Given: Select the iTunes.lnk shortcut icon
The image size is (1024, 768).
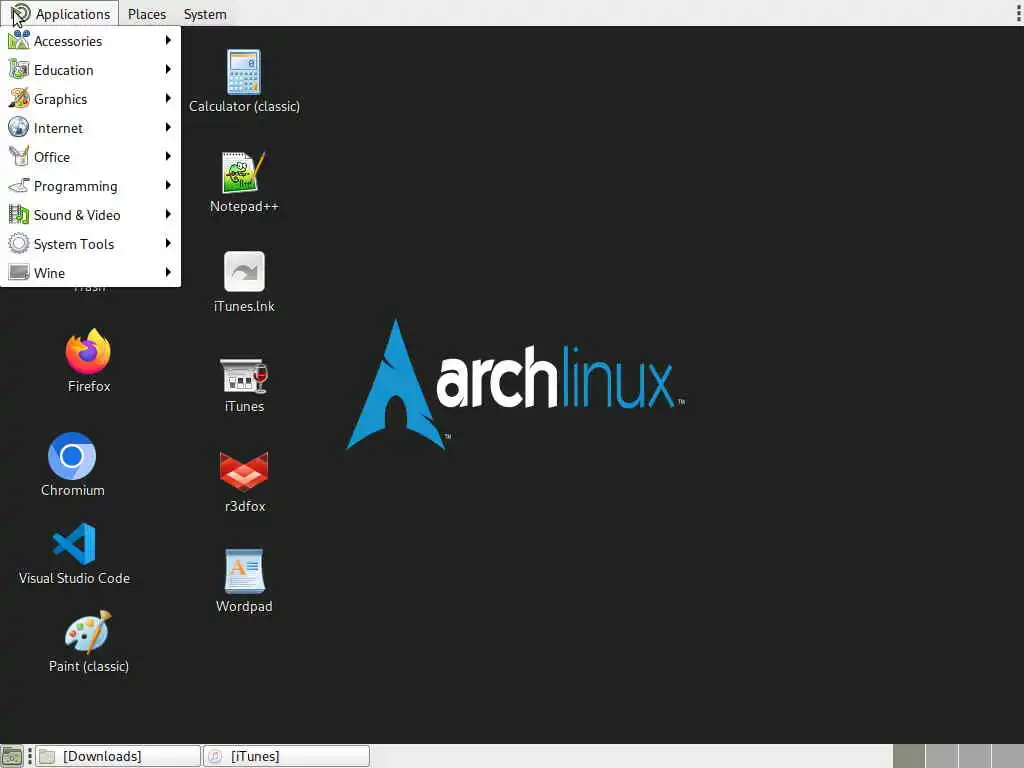Looking at the screenshot, I should click(244, 271).
